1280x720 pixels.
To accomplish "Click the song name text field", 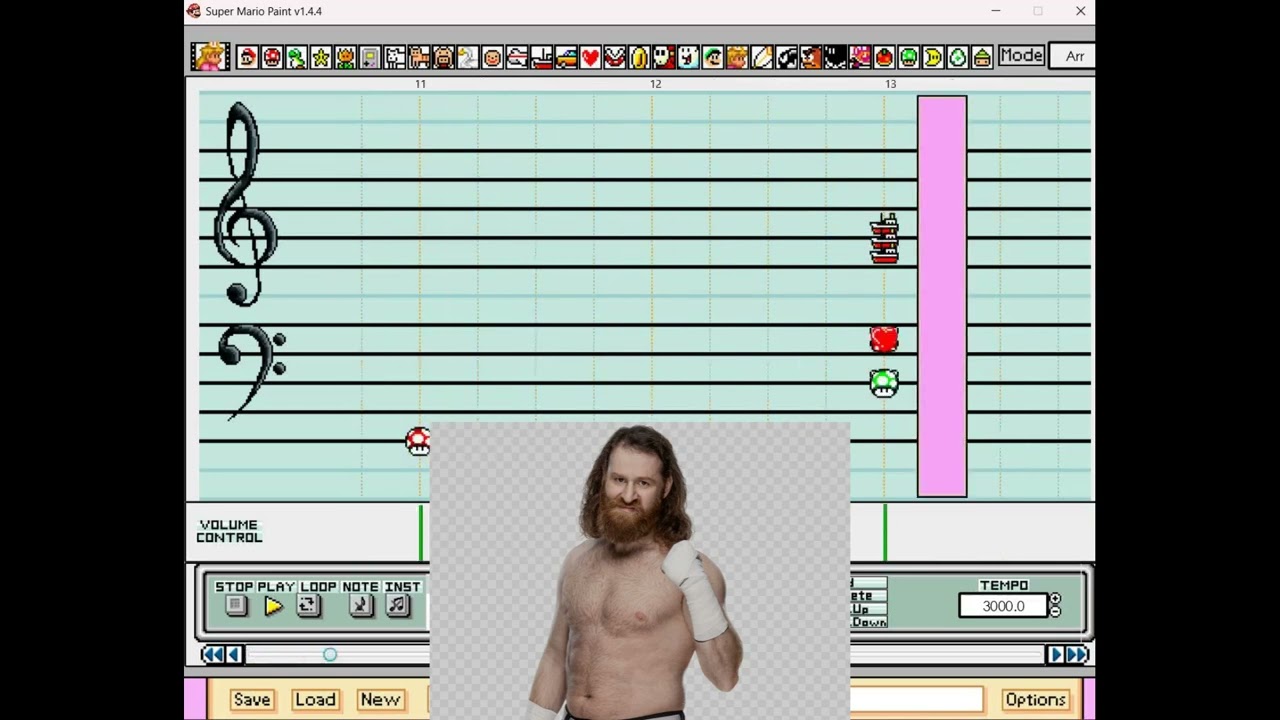I will tap(917, 699).
